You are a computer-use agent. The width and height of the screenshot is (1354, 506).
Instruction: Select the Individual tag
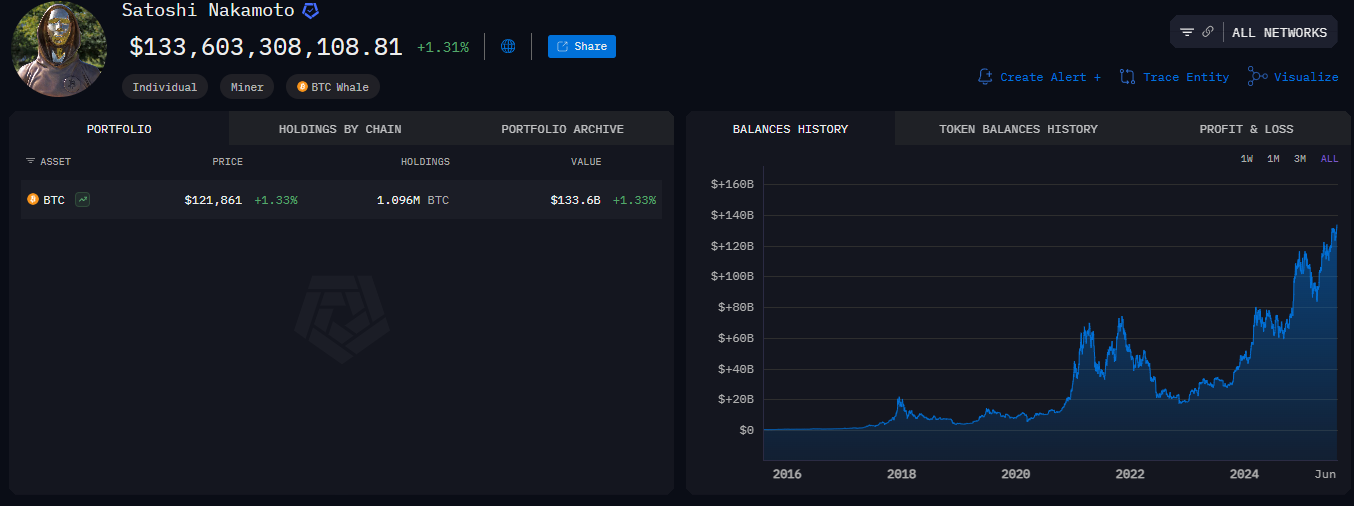point(165,87)
